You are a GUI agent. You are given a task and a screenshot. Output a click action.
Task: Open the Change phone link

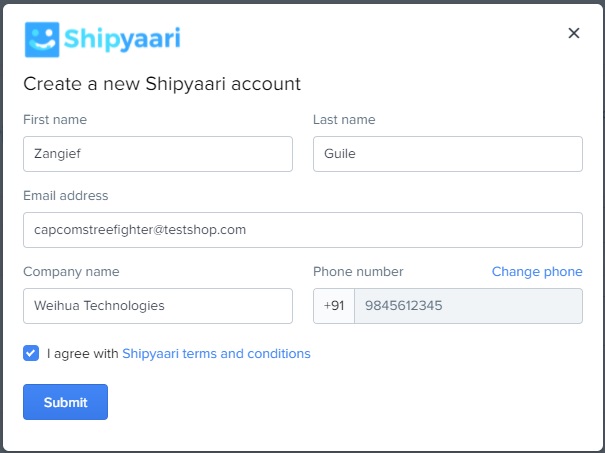click(537, 272)
